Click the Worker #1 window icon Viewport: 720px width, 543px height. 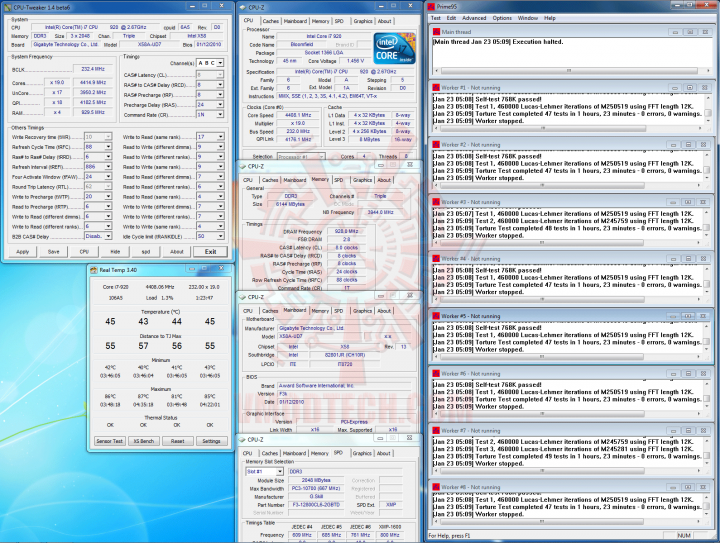click(435, 89)
